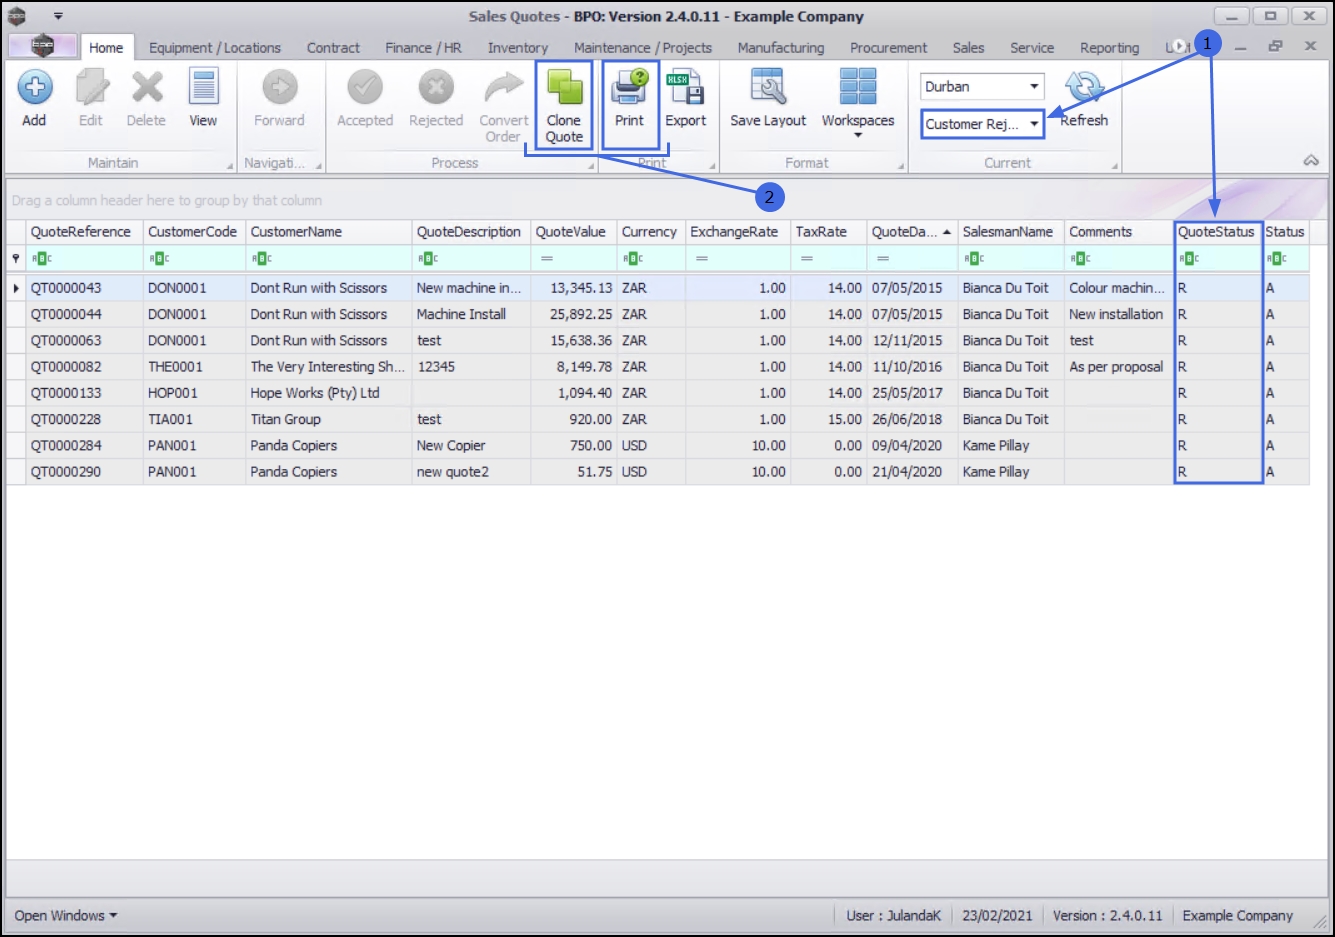Click the New Copier description cell

471,446
